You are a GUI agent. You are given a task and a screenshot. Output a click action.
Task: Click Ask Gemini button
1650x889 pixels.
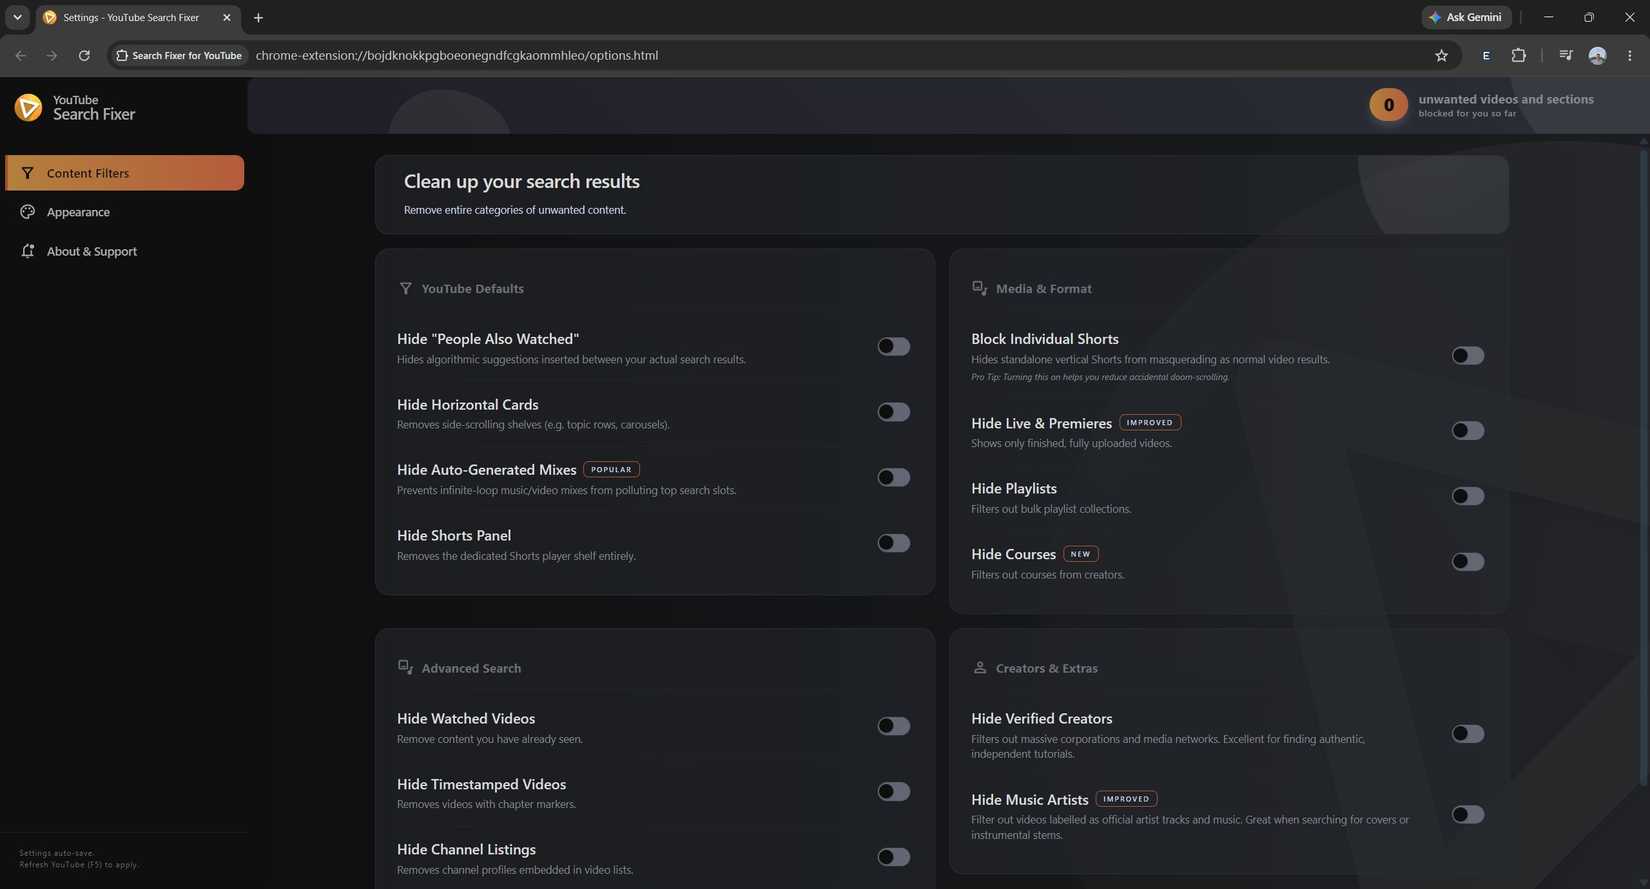click(1466, 18)
